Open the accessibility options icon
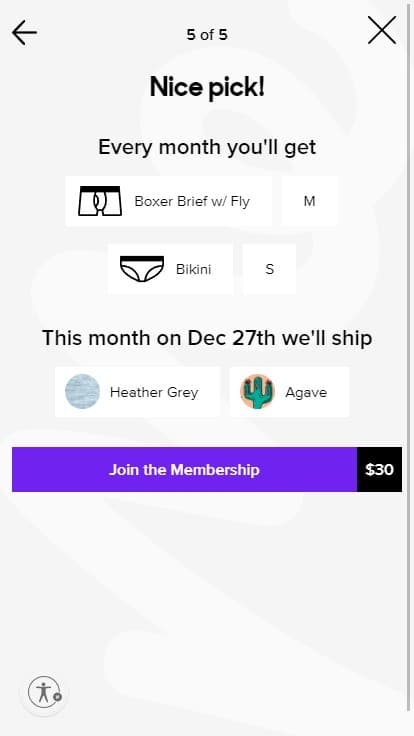This screenshot has width=414, height=736. 44,692
